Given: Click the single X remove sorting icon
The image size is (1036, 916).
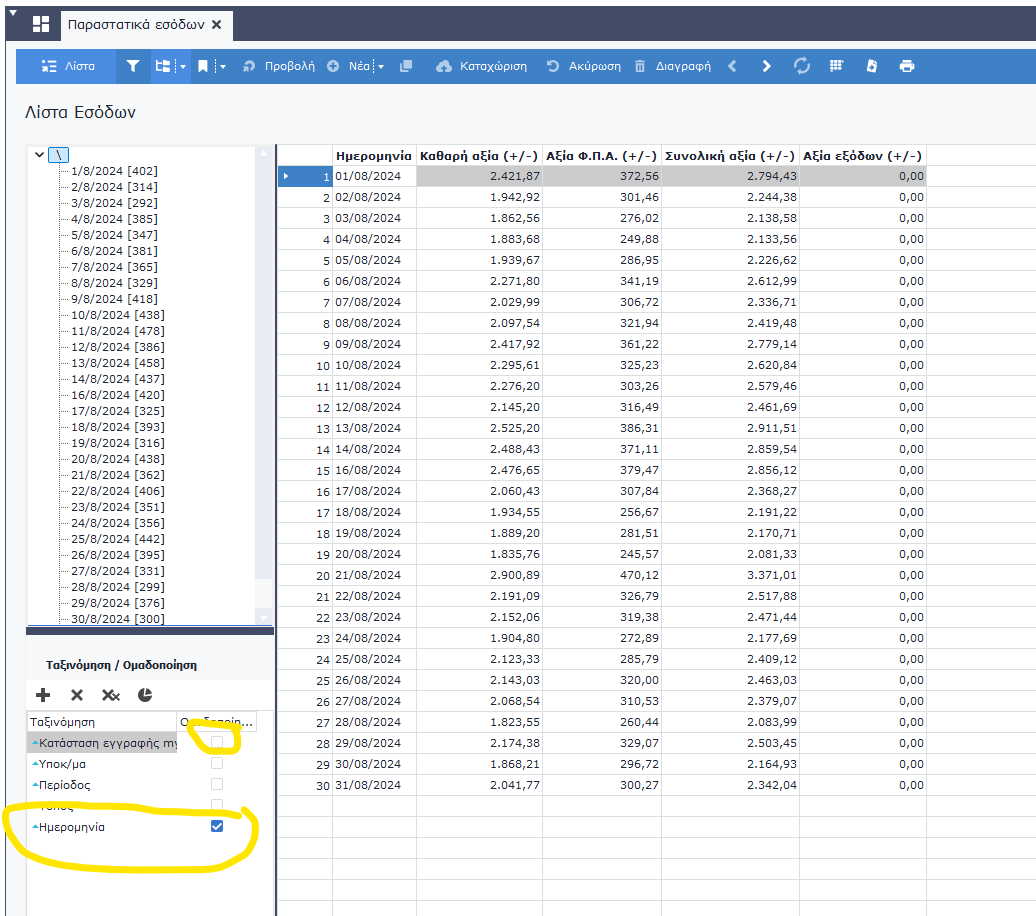Looking at the screenshot, I should pyautogui.click(x=77, y=695).
